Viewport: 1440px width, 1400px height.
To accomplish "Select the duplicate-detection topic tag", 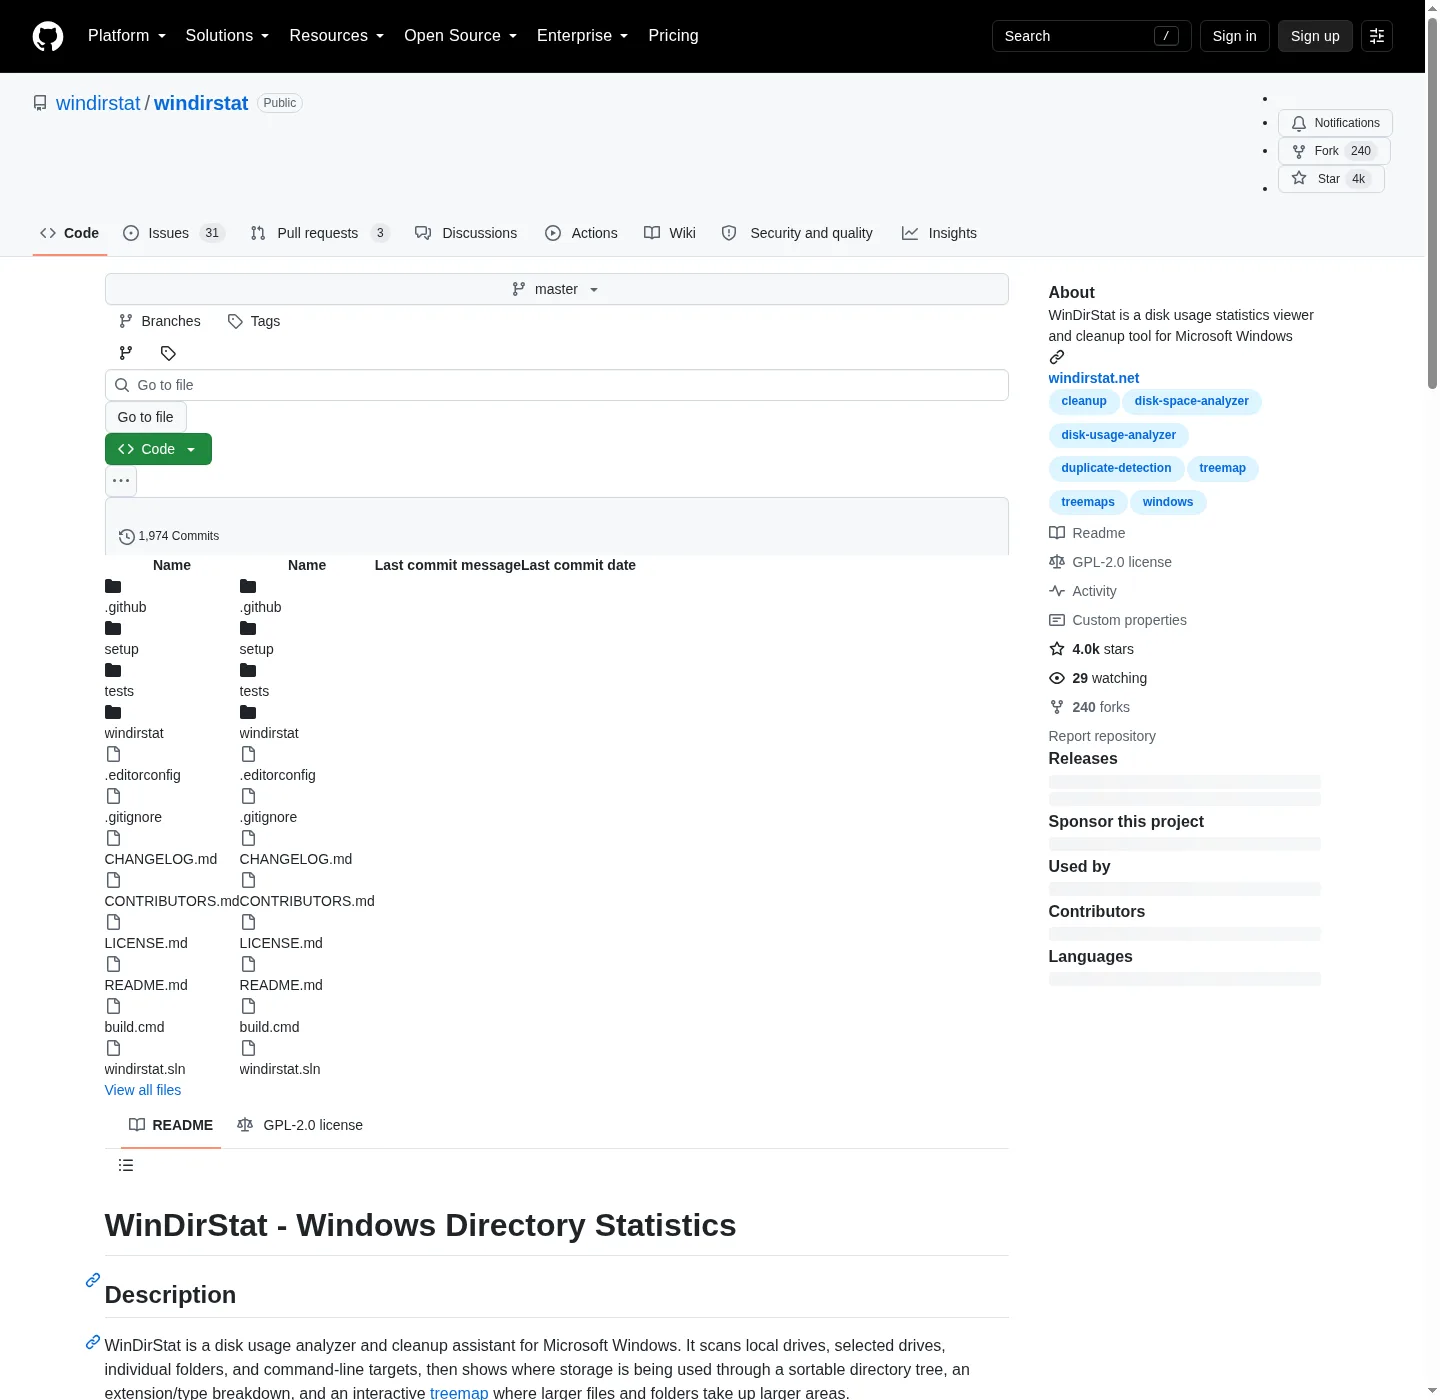I will pyautogui.click(x=1116, y=468).
